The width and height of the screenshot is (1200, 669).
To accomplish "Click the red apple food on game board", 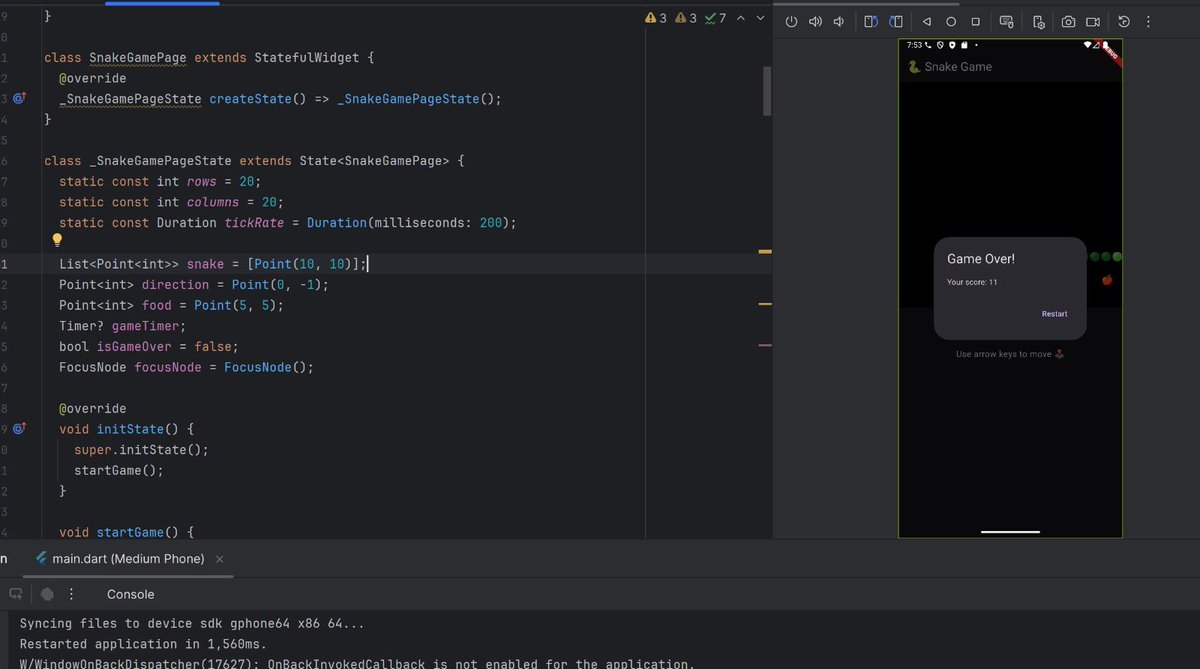I will pos(1107,280).
